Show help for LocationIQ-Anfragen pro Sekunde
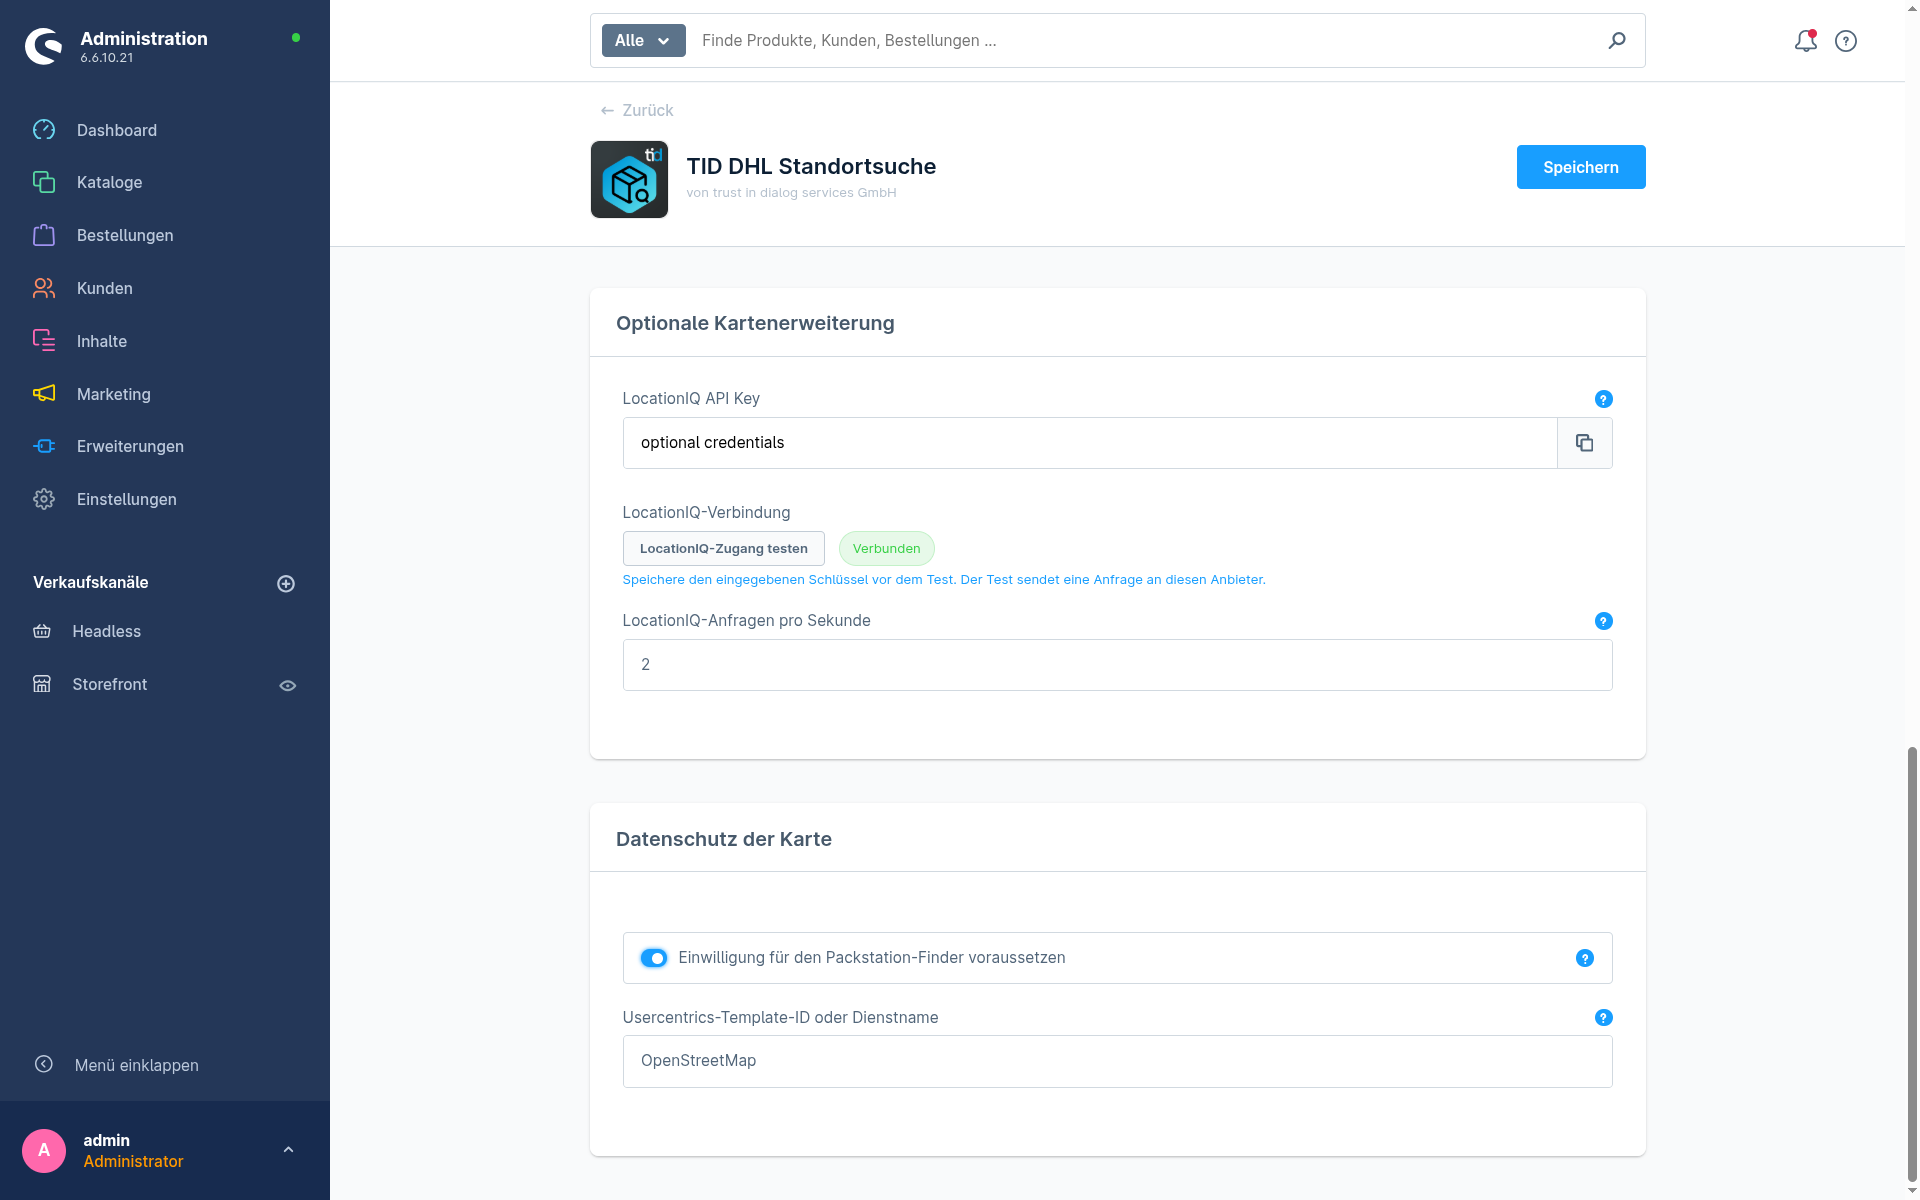The height and width of the screenshot is (1200, 1920). point(1604,621)
